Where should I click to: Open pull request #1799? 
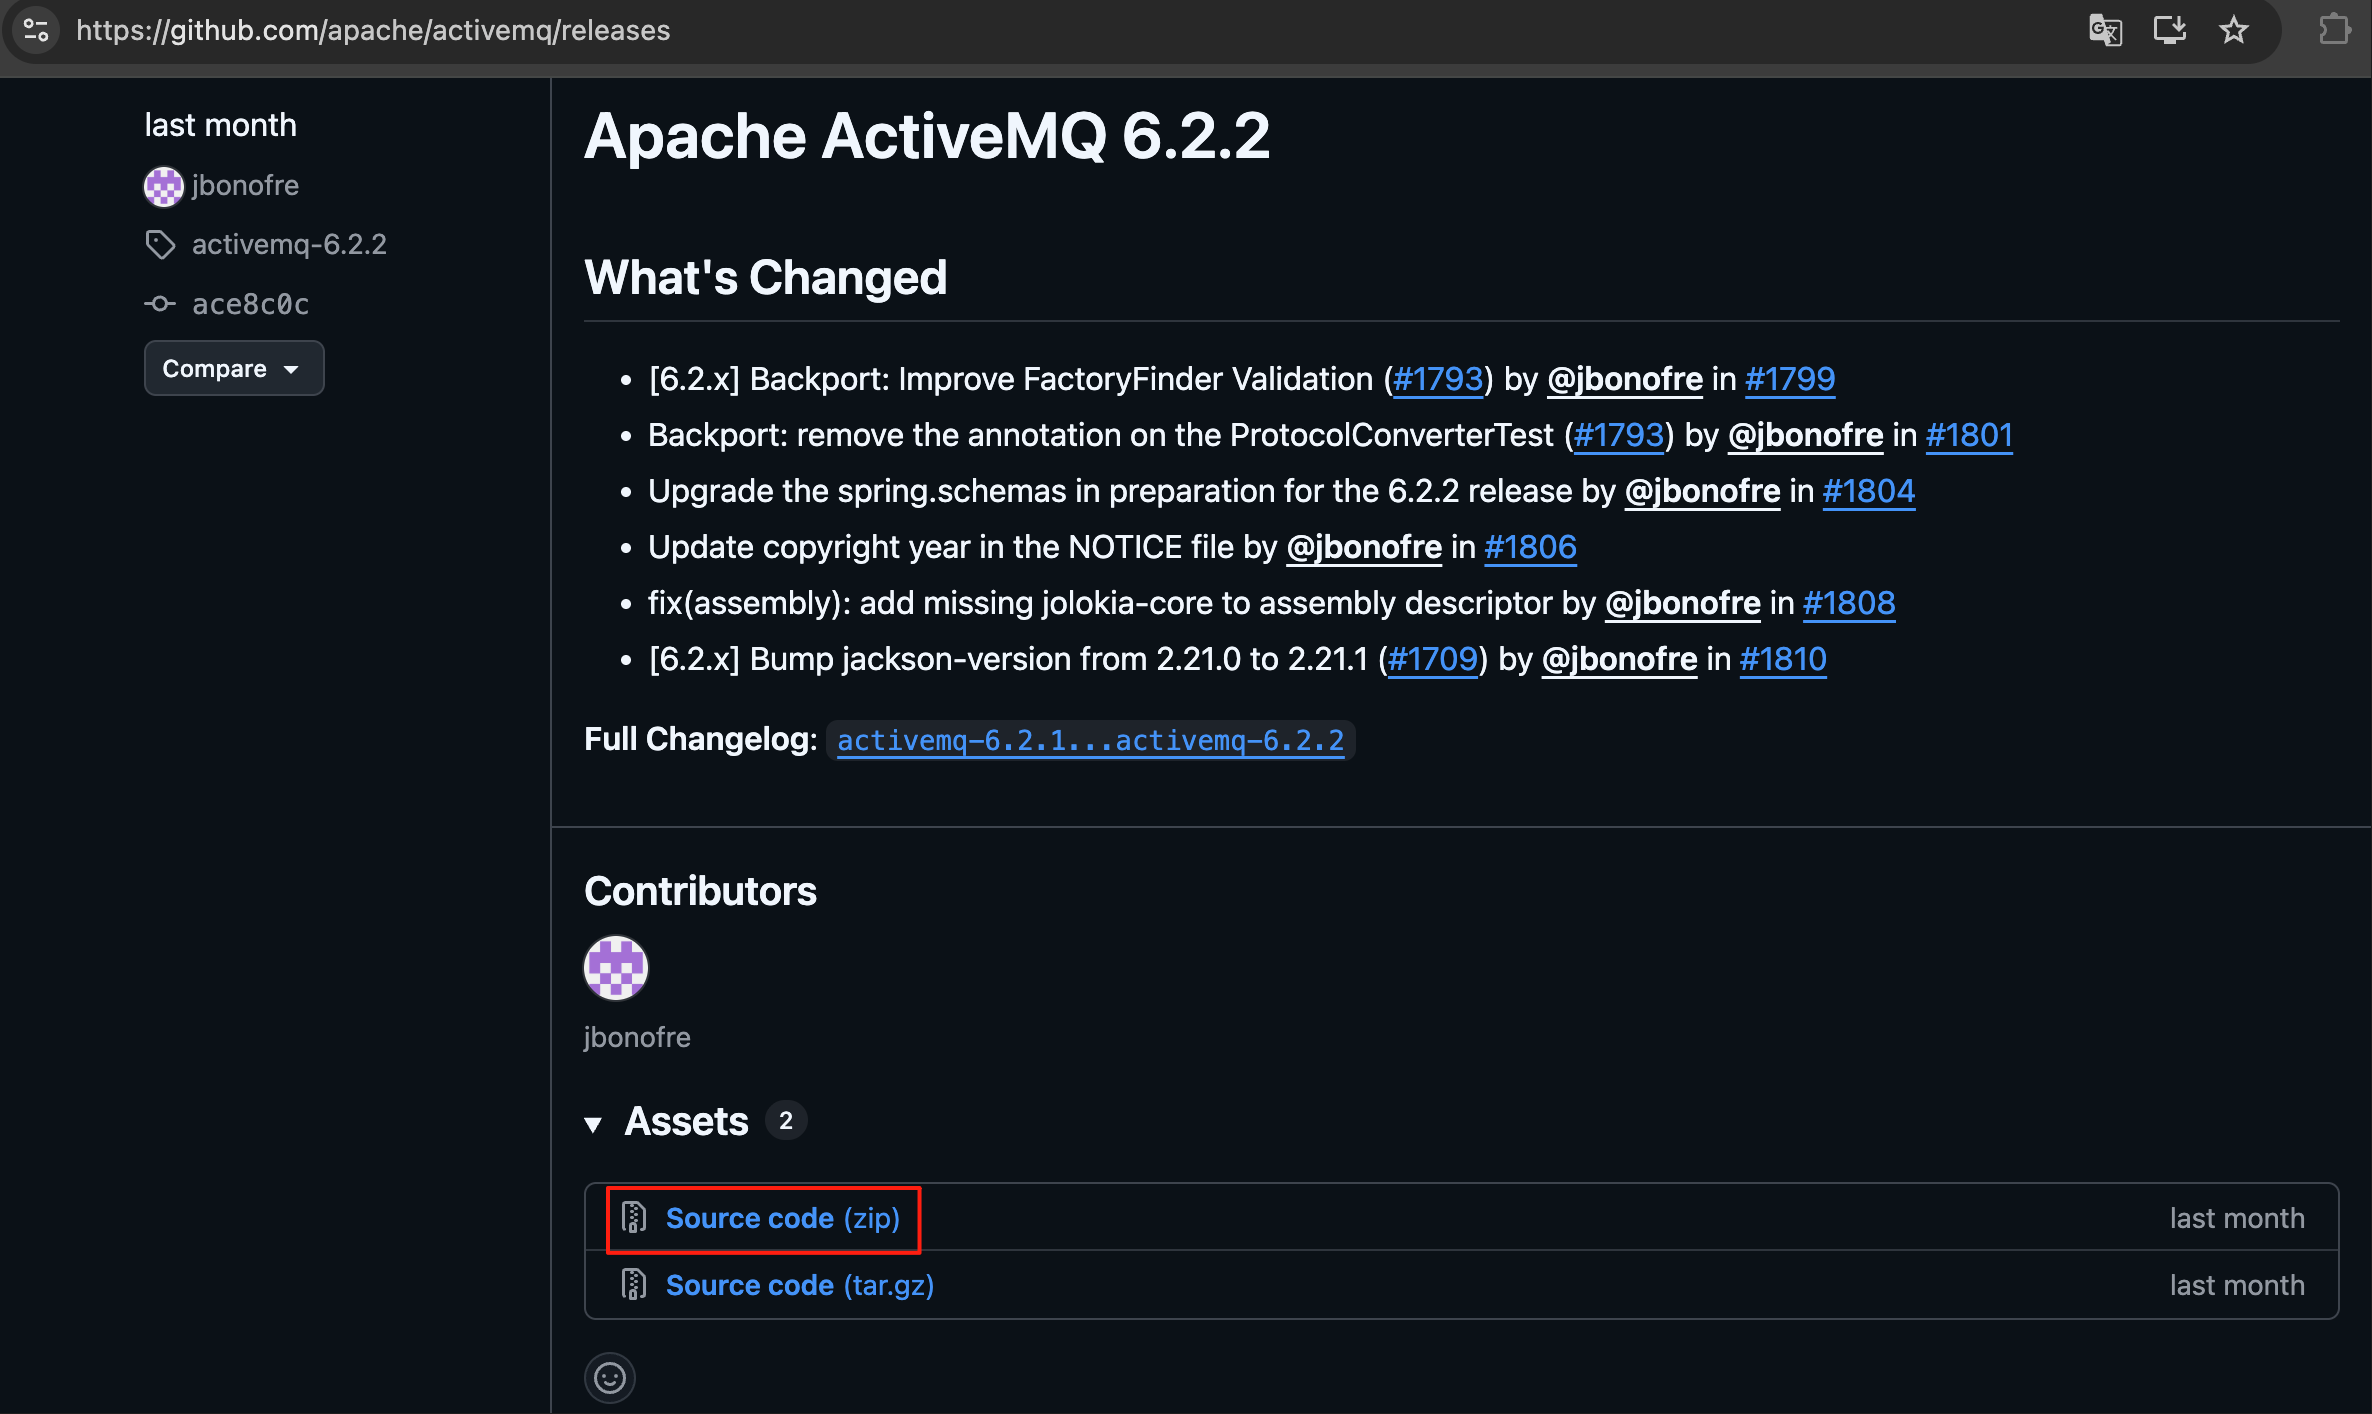(1789, 380)
